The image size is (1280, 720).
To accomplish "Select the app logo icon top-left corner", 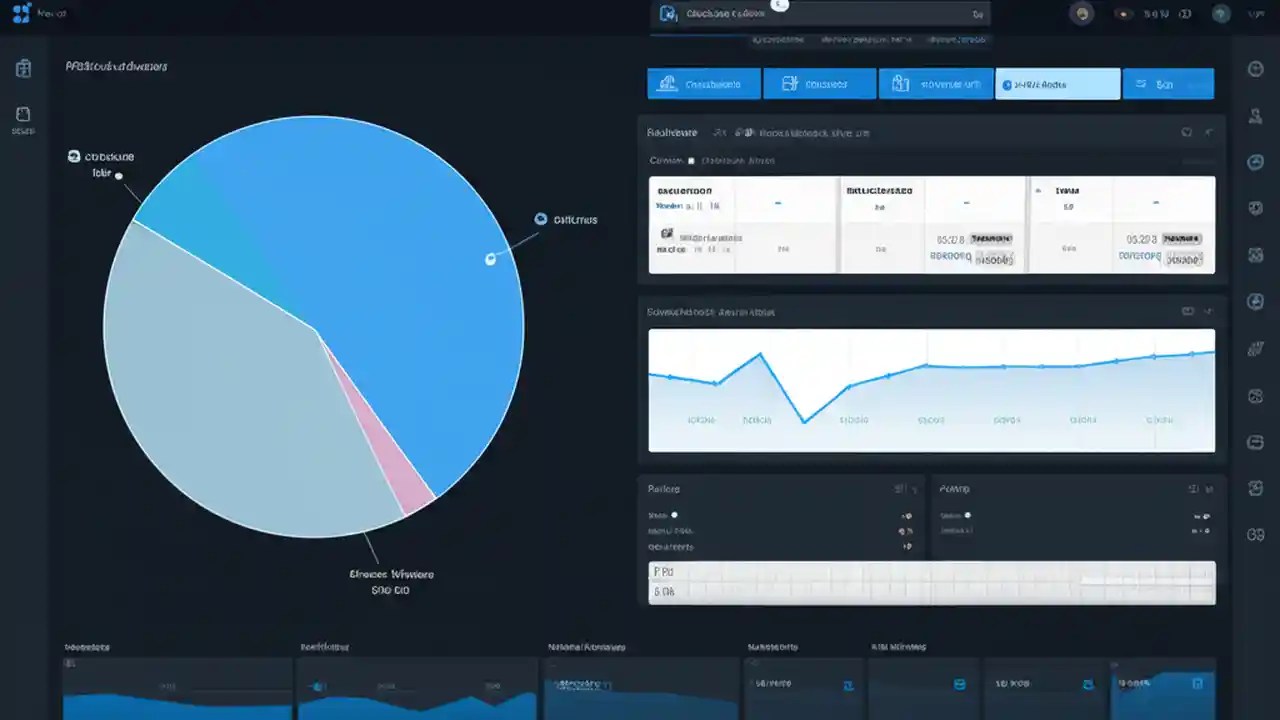I will [22, 13].
